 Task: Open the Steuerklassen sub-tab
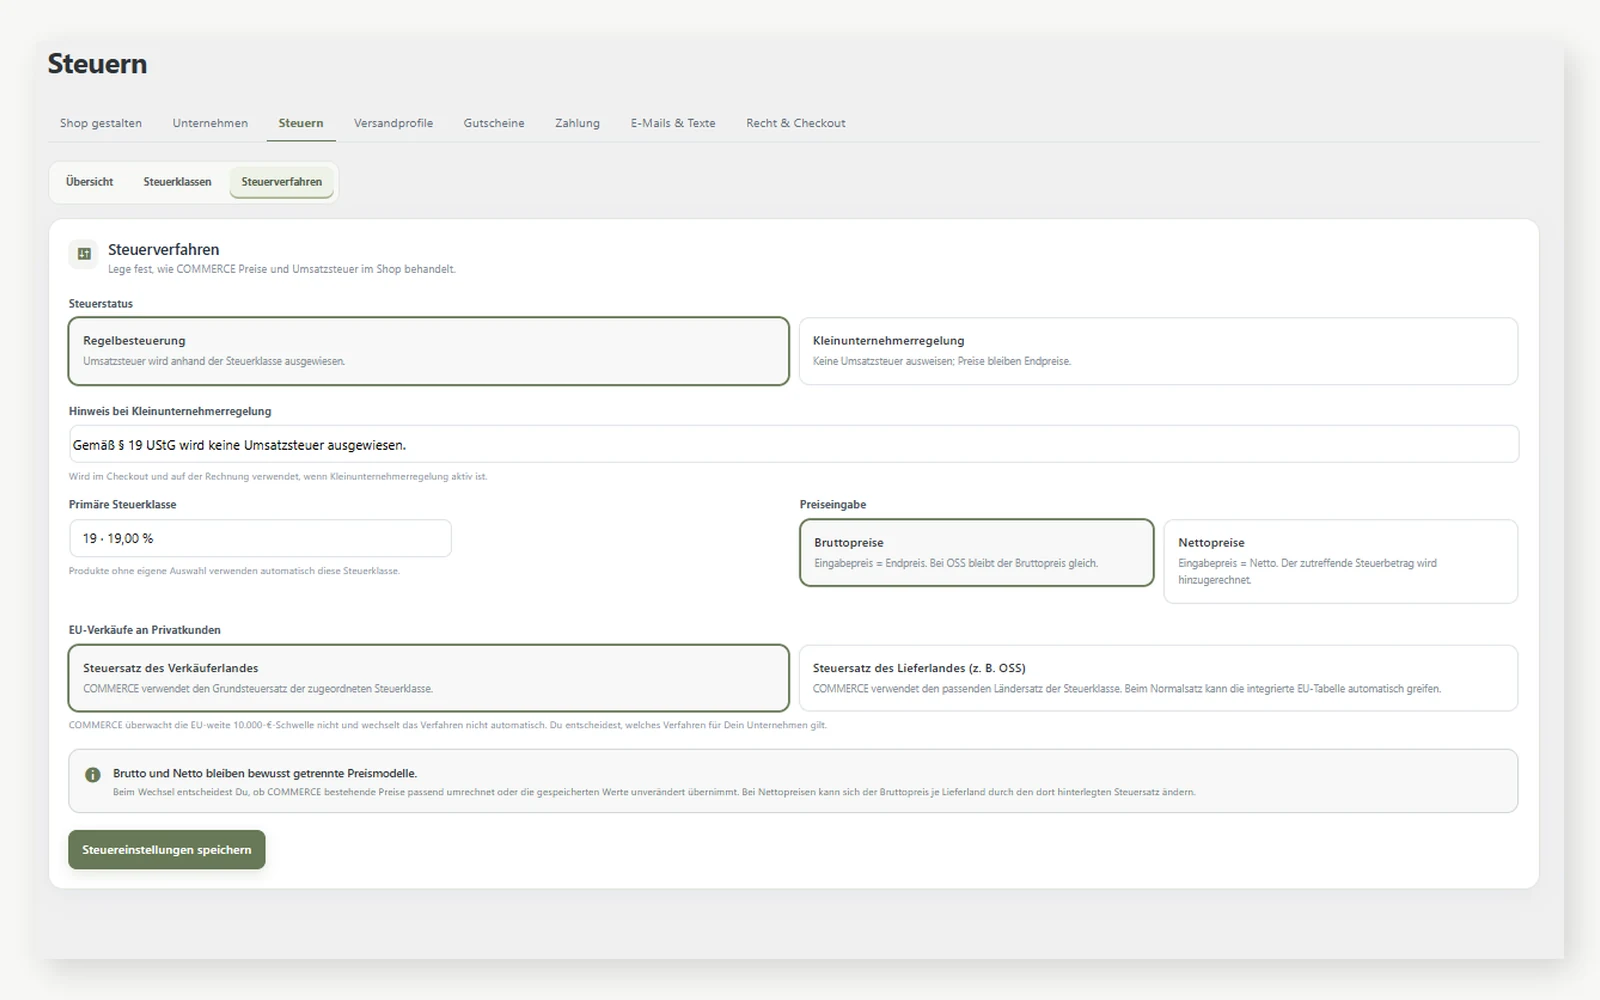point(177,182)
